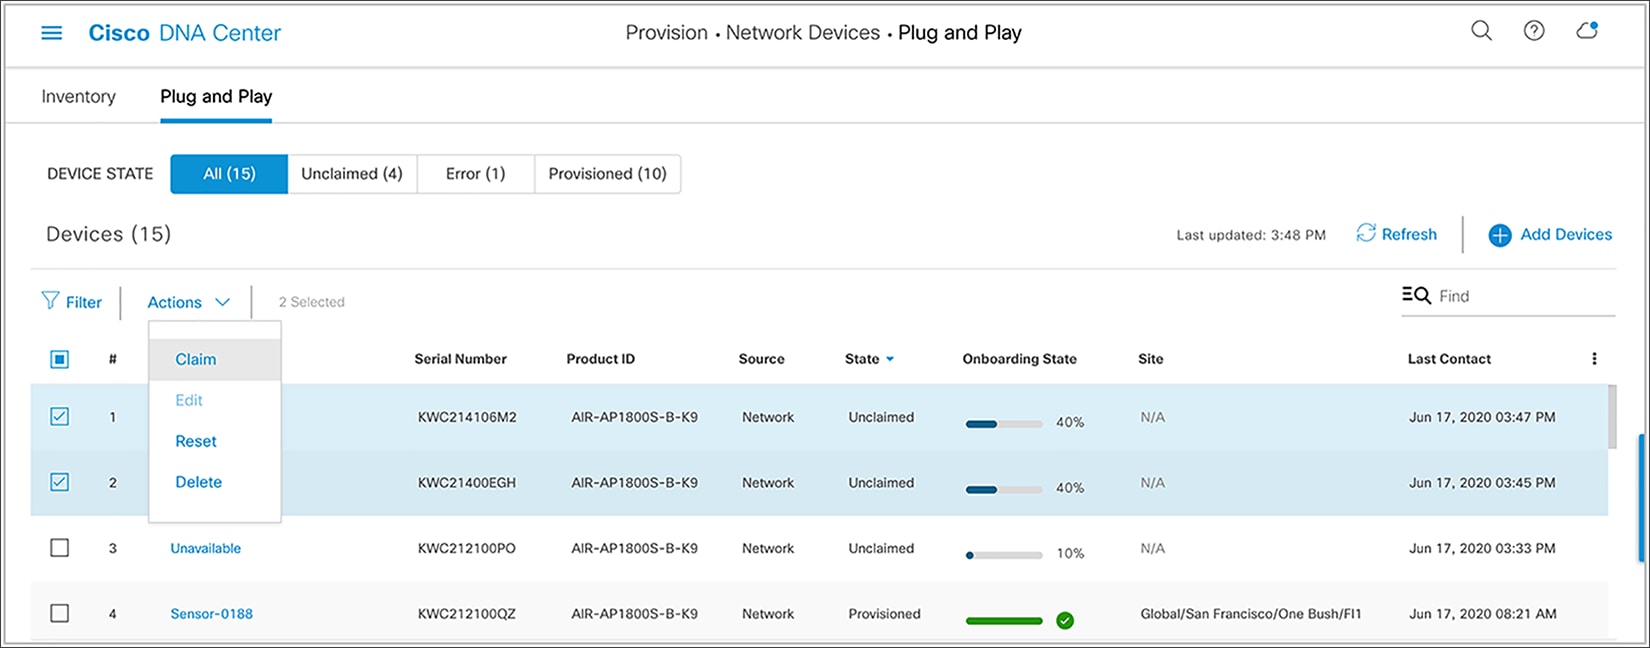Choose Reset from the Actions menu
Viewport: 1650px width, 648px height.
[x=196, y=441]
